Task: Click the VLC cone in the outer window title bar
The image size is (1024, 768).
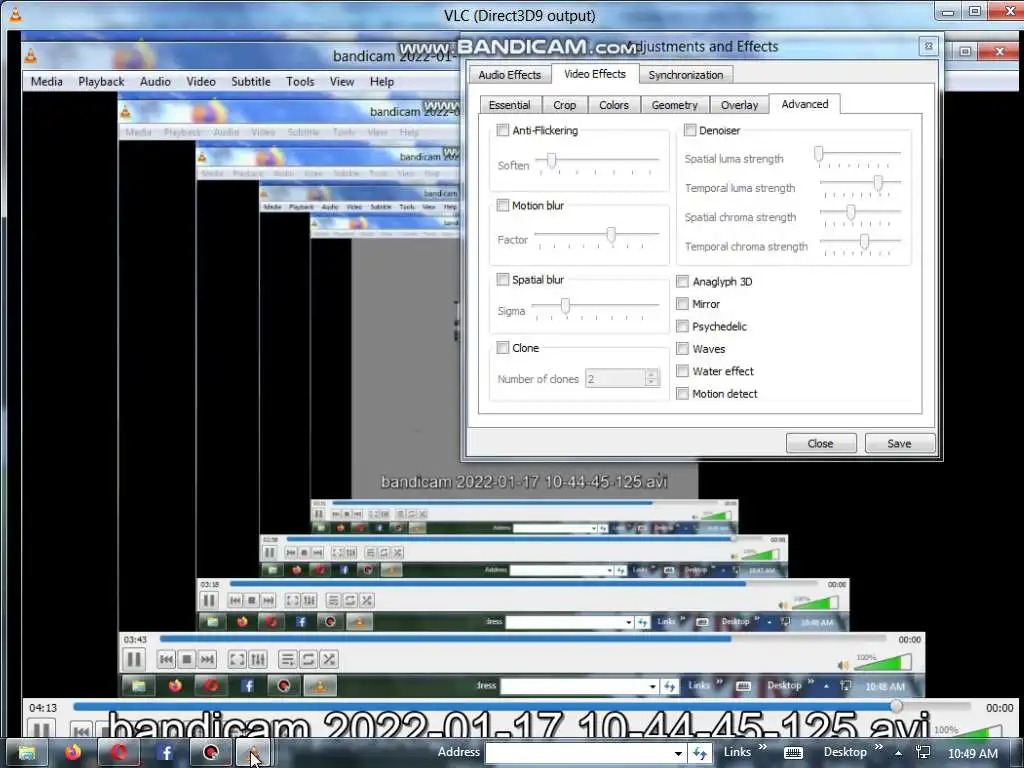Action: click(x=14, y=14)
